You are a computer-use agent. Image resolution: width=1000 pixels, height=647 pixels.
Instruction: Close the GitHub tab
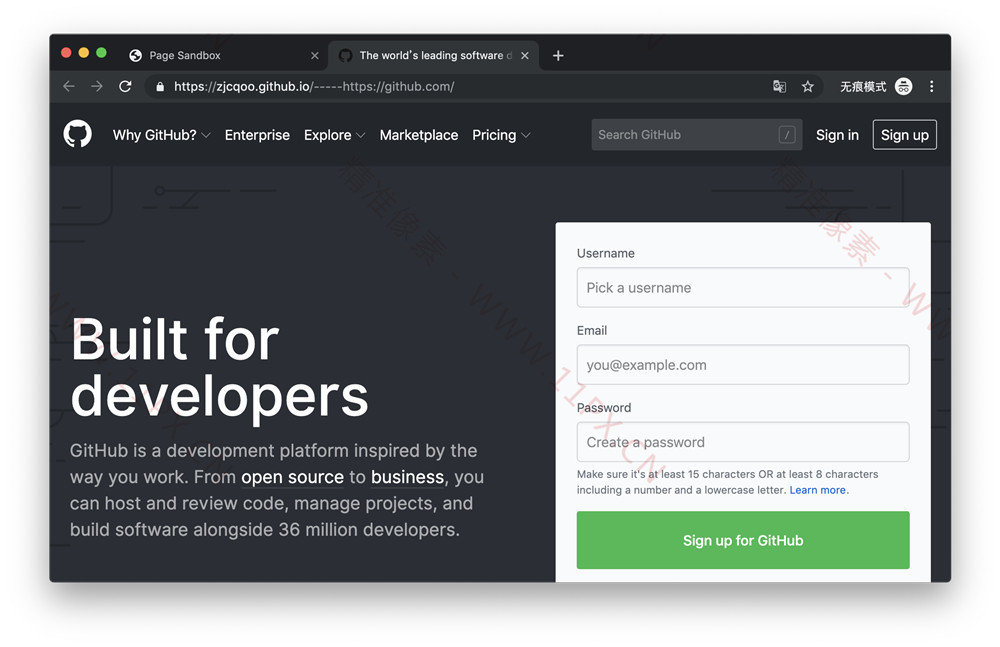pos(525,56)
